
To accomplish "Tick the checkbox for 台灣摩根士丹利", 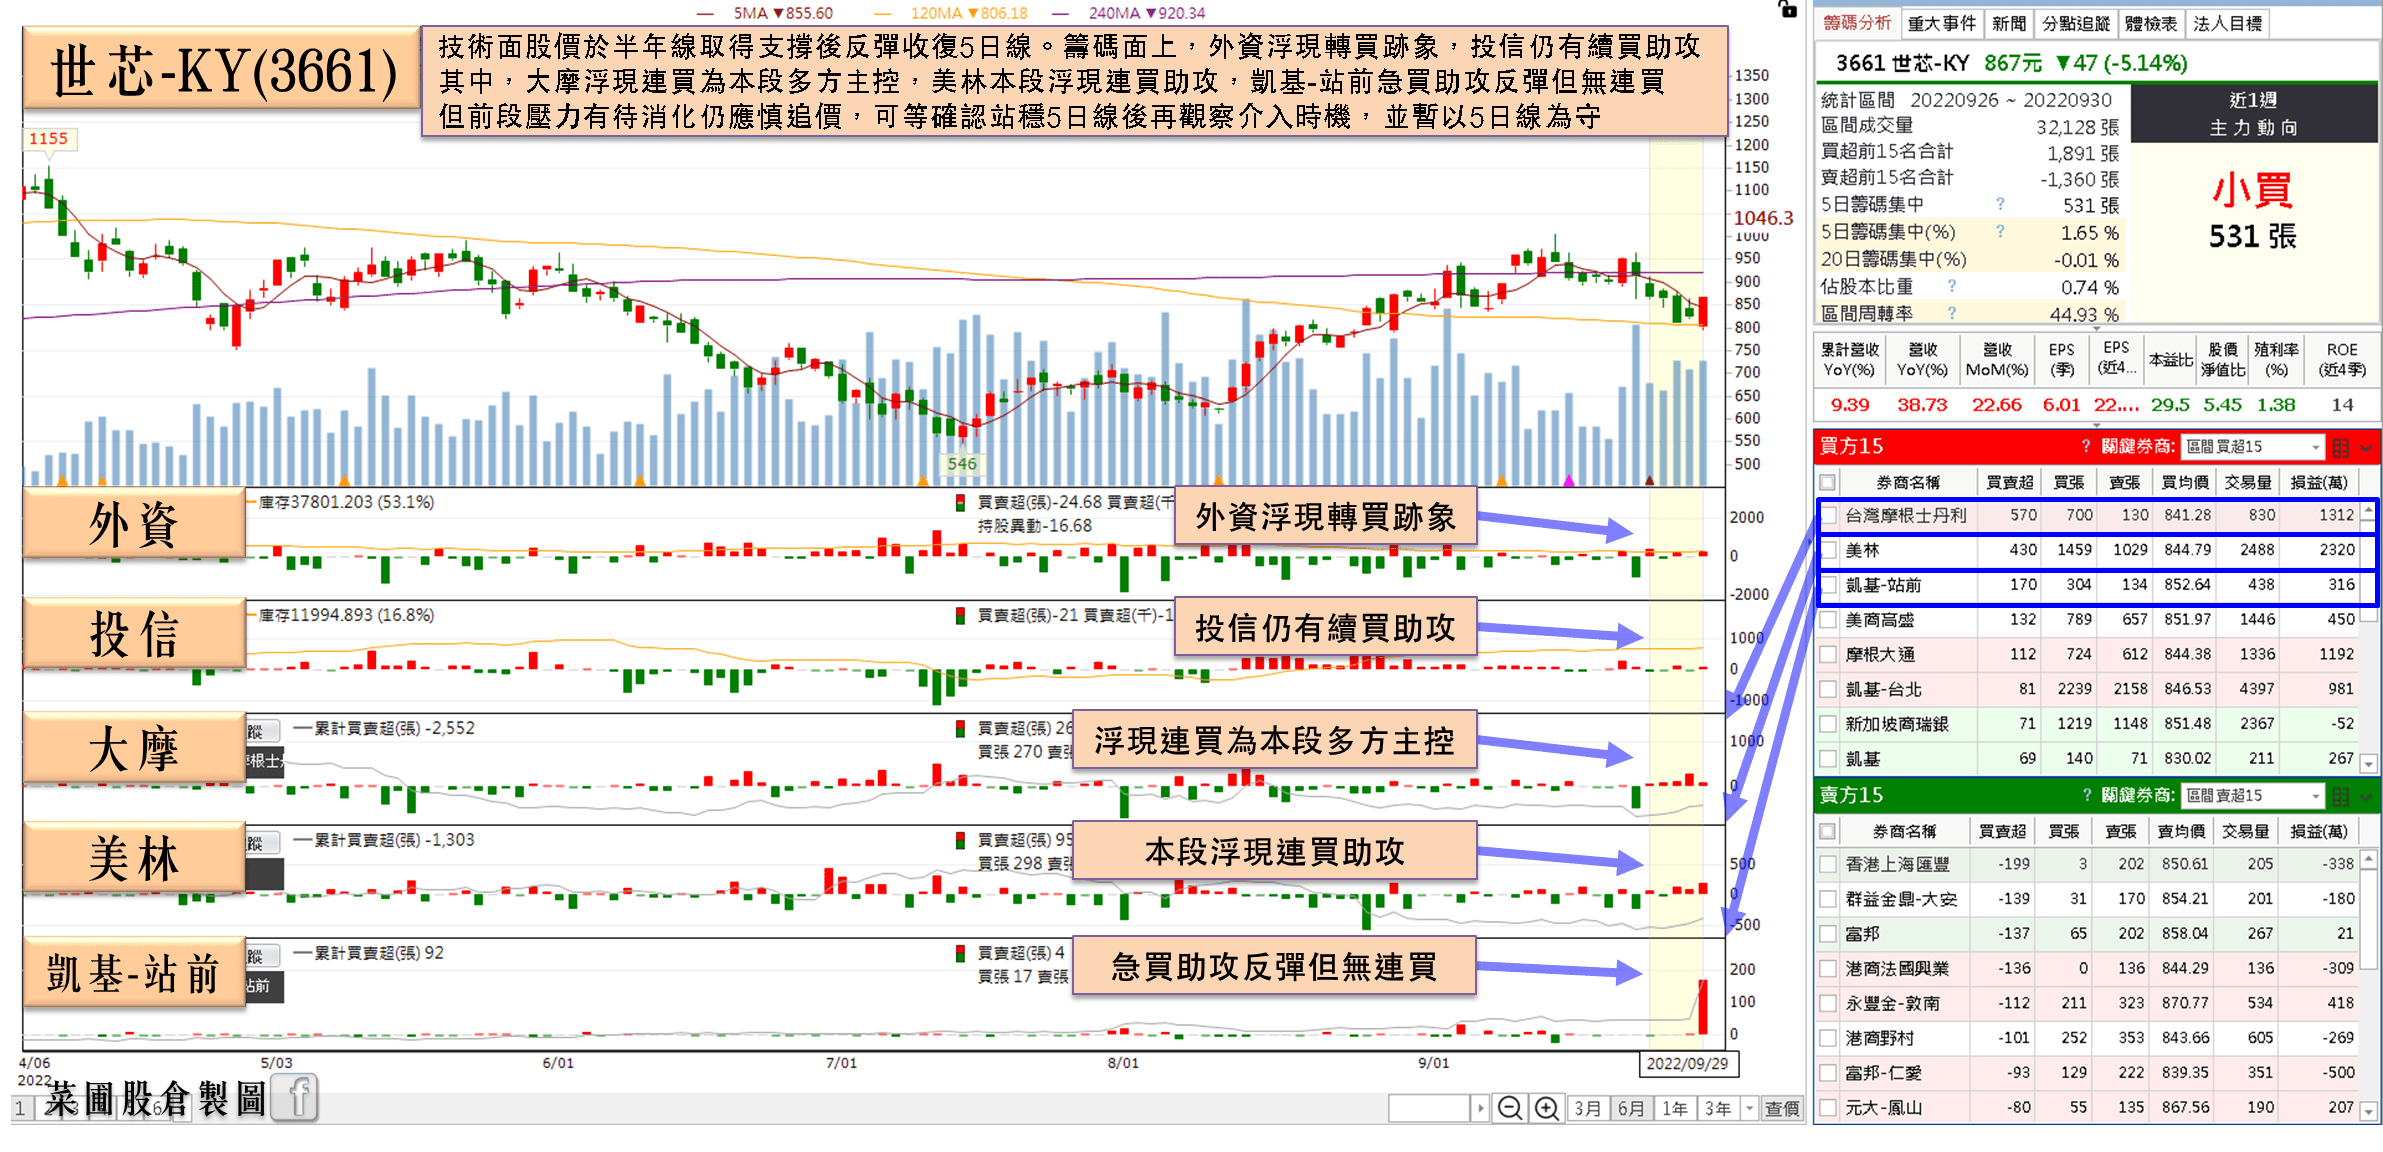I will tap(1829, 516).
